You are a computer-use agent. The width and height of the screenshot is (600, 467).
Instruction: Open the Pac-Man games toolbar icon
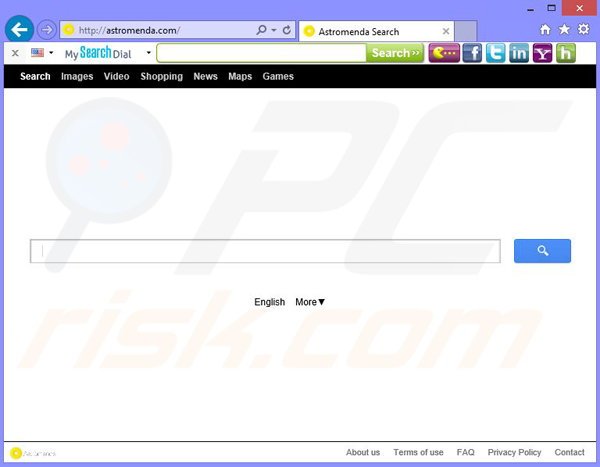coord(444,53)
